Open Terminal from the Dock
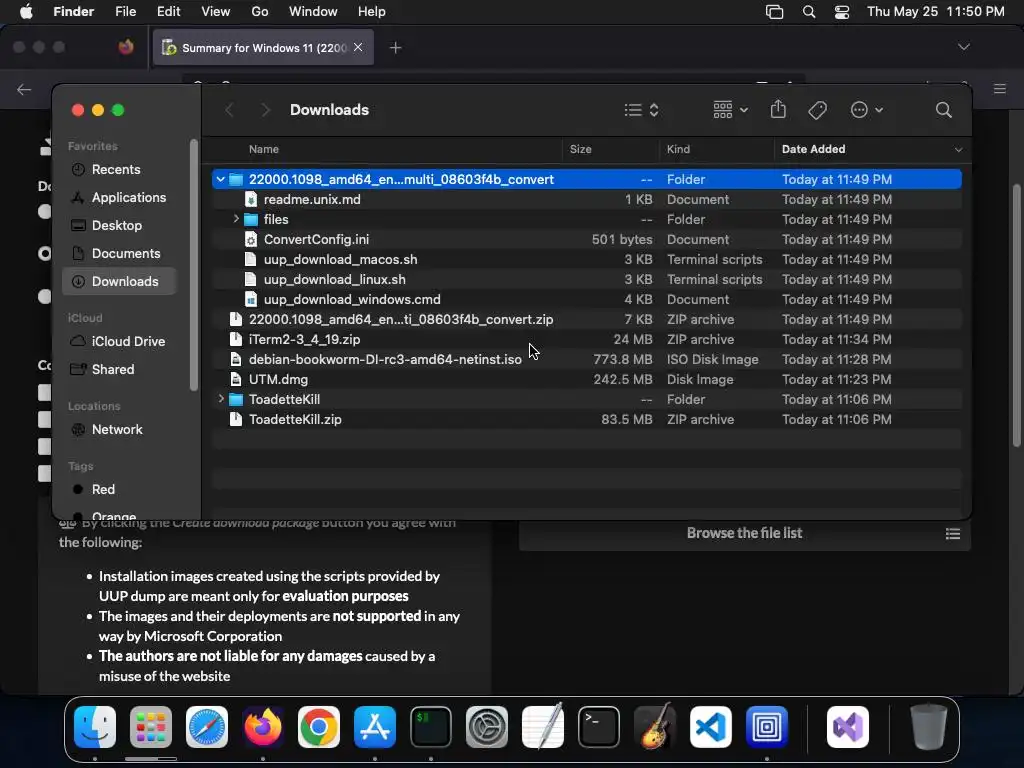The image size is (1024, 768). (599, 727)
